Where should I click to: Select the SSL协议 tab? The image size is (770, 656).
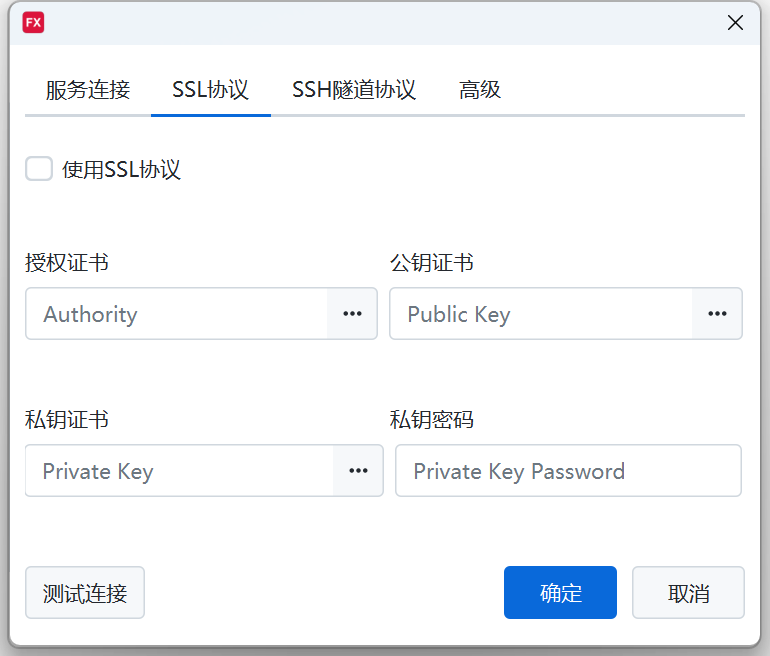point(210,90)
